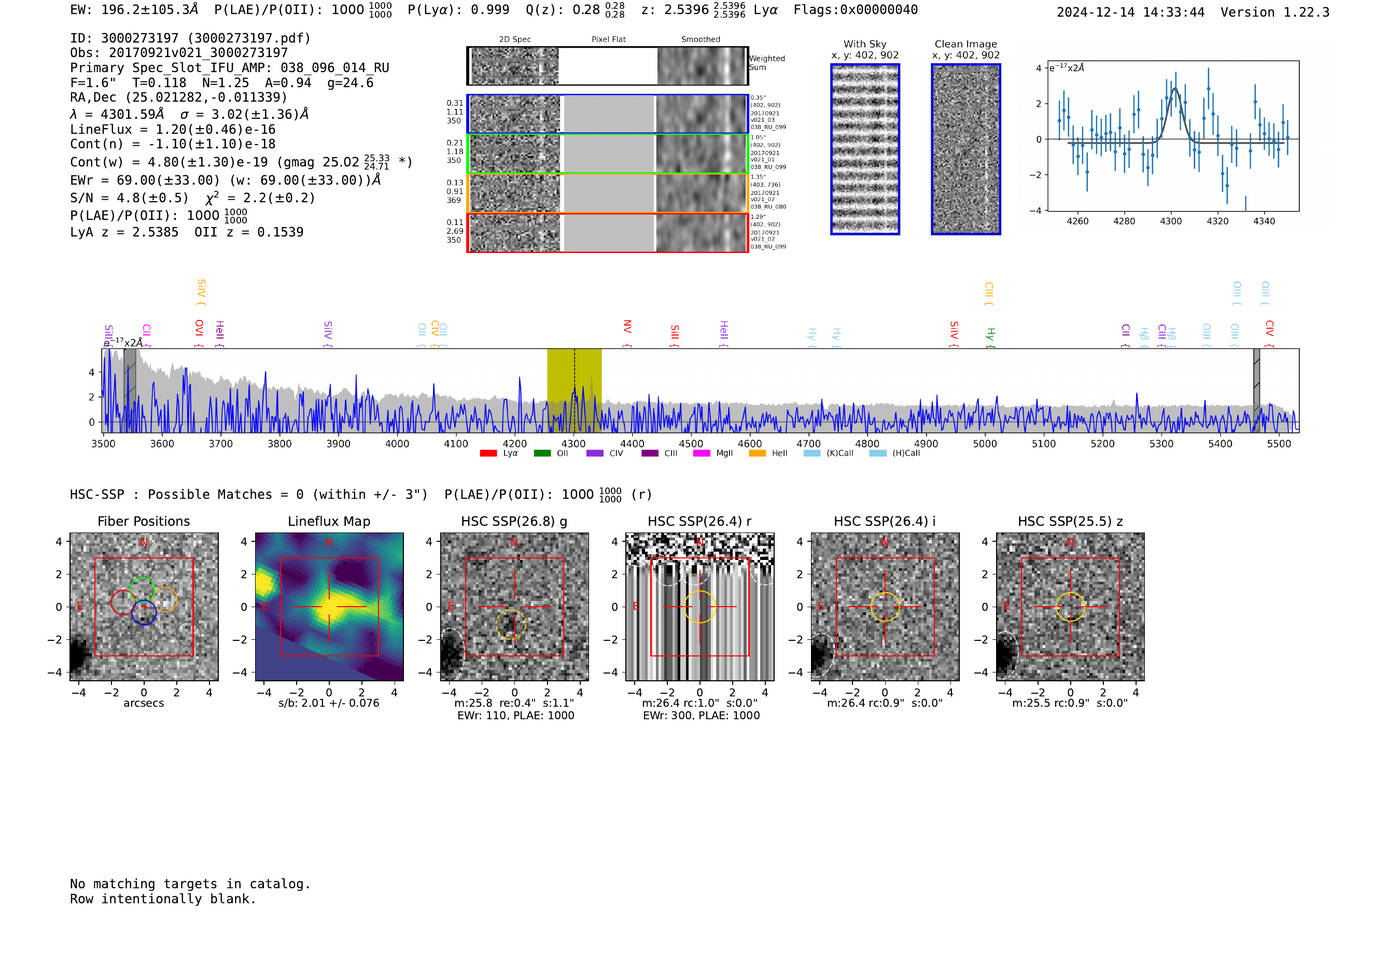Open the Fiber Positions image
Screen dimensions: 1400x953
click(144, 607)
